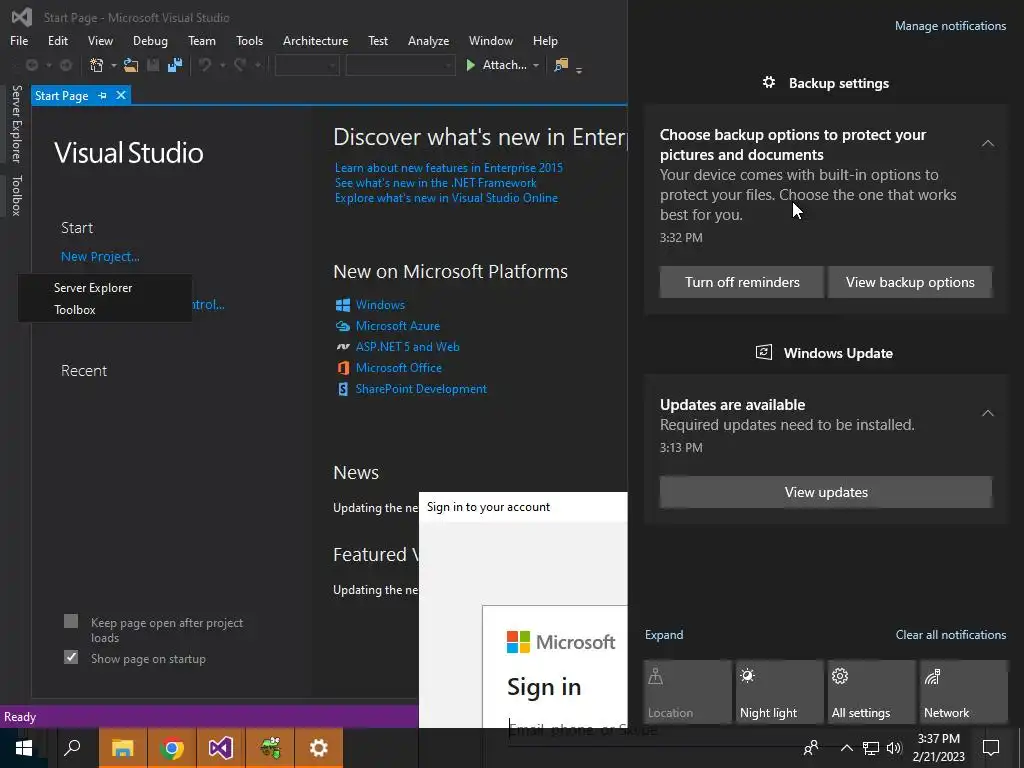Viewport: 1024px width, 768px height.
Task: Open the Attach button dropdown arrow
Action: (536, 65)
